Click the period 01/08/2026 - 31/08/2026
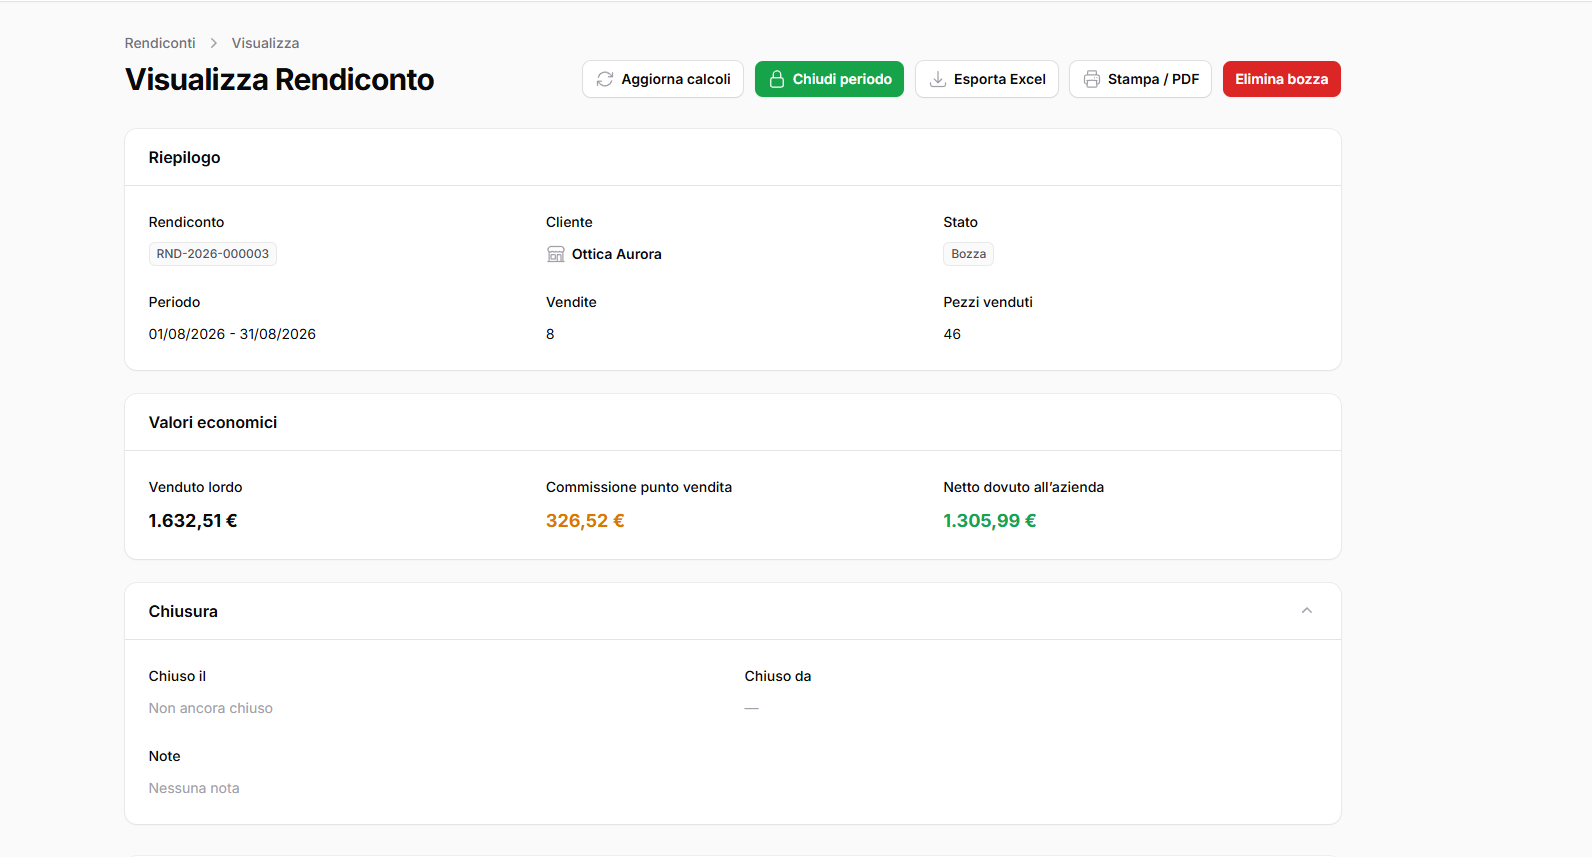Image resolution: width=1592 pixels, height=857 pixels. 232,334
